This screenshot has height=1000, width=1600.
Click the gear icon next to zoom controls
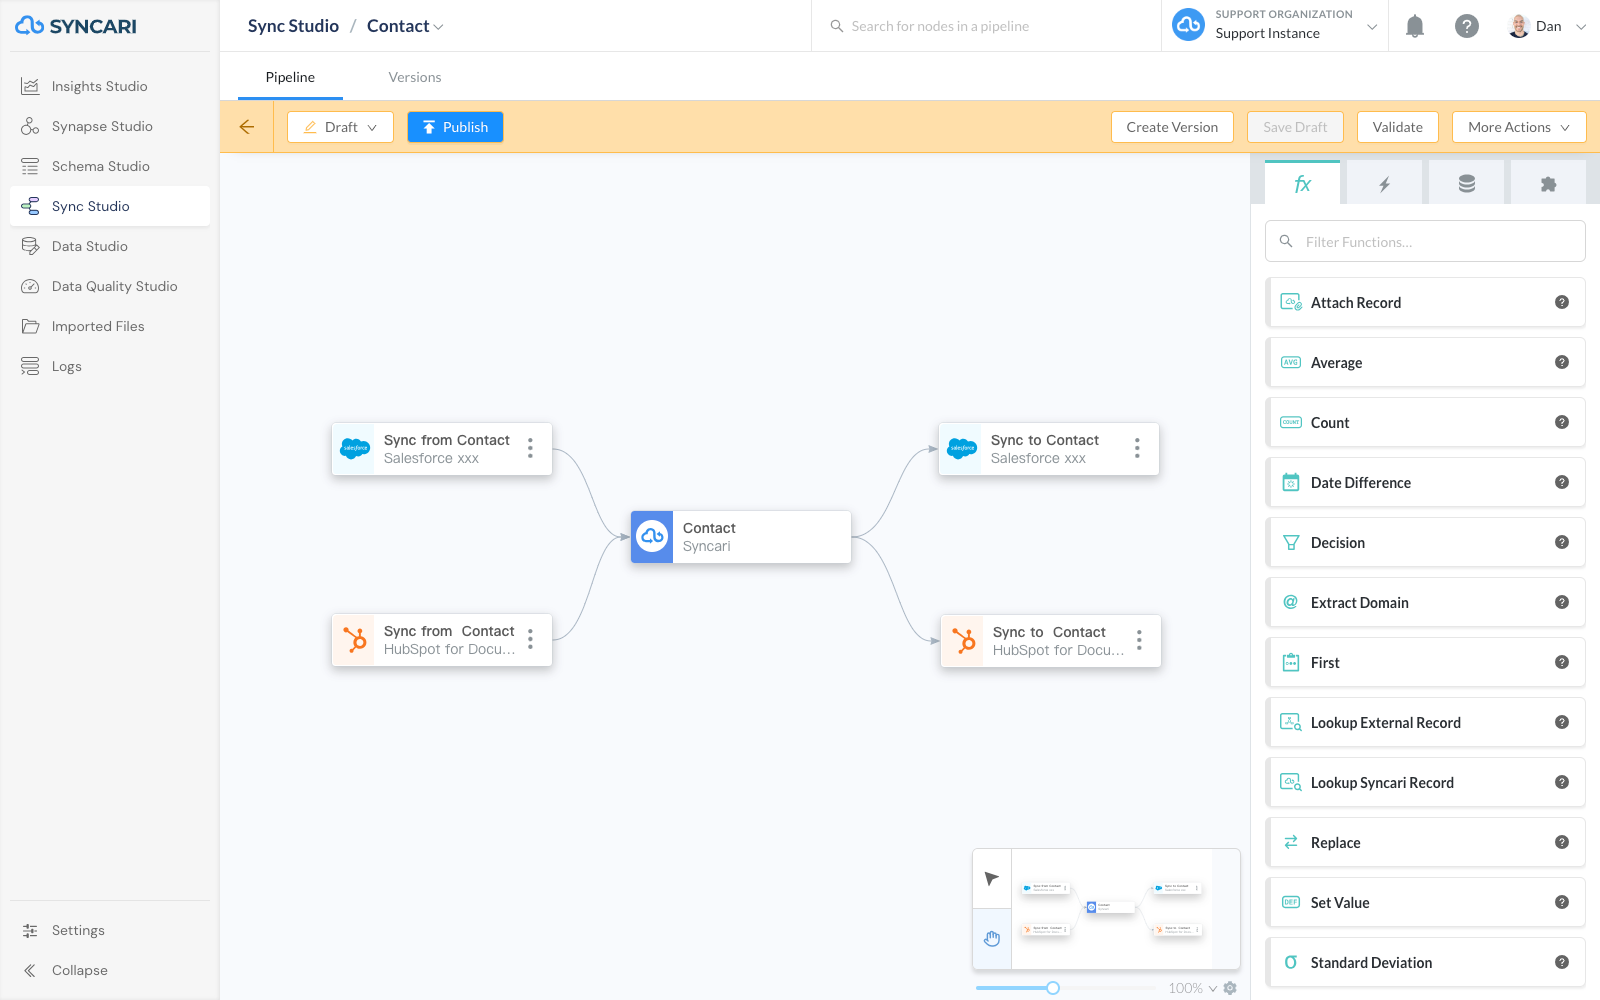point(1230,988)
